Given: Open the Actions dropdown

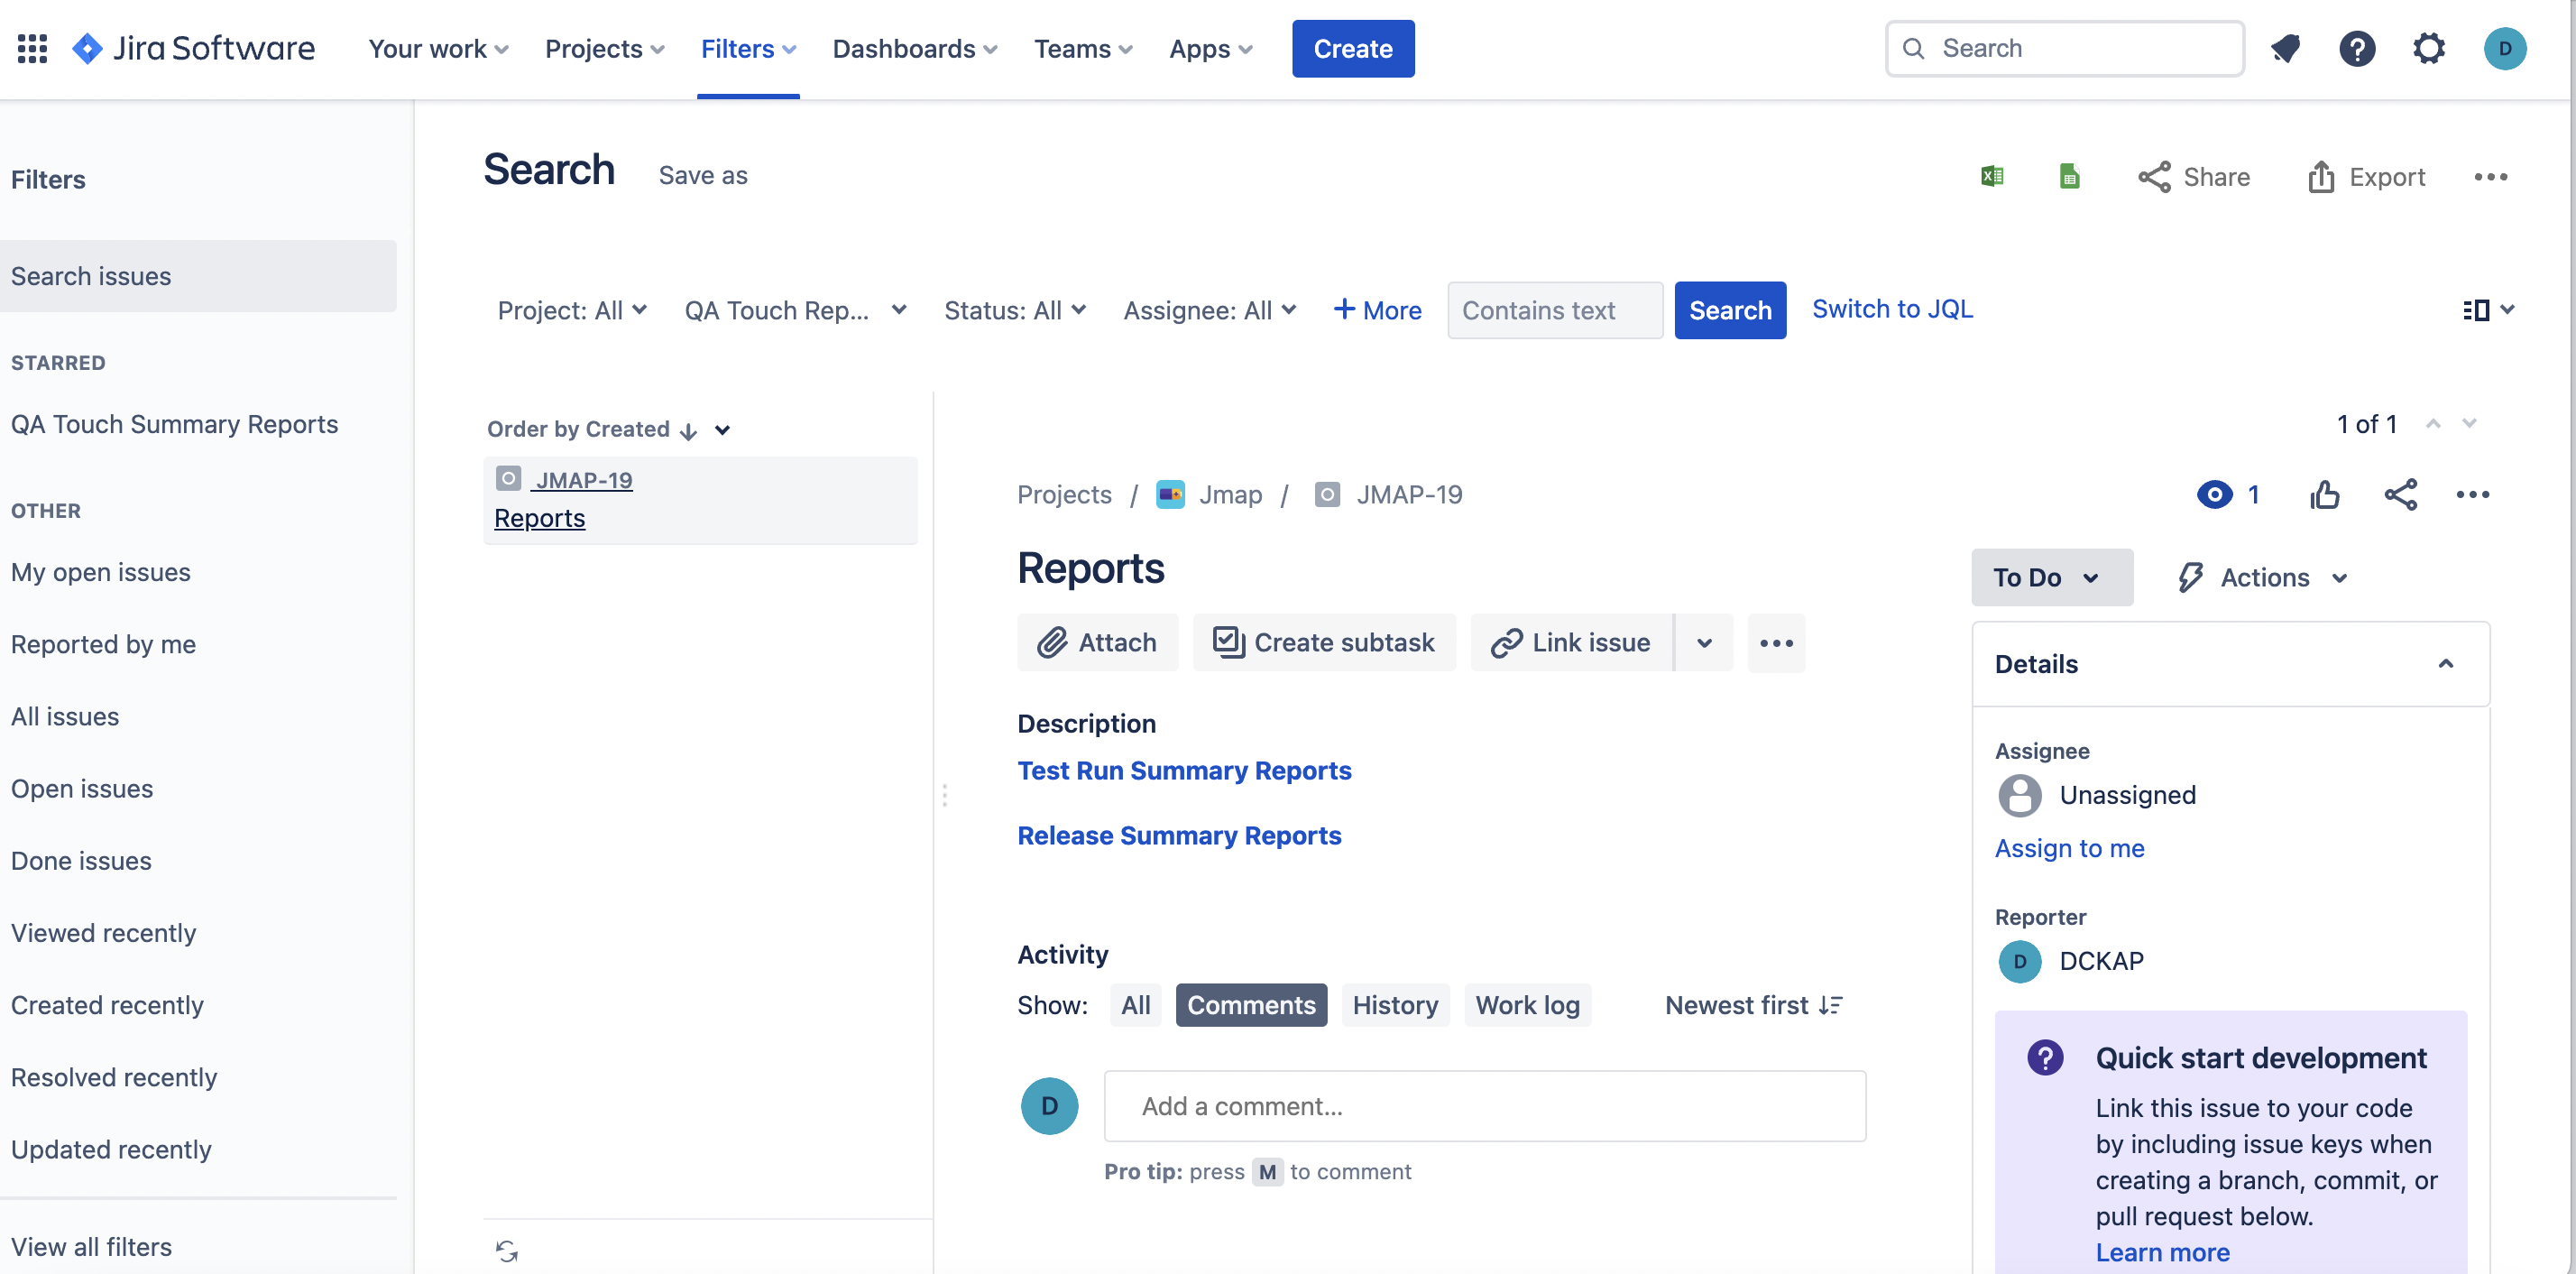Looking at the screenshot, I should 2263,577.
